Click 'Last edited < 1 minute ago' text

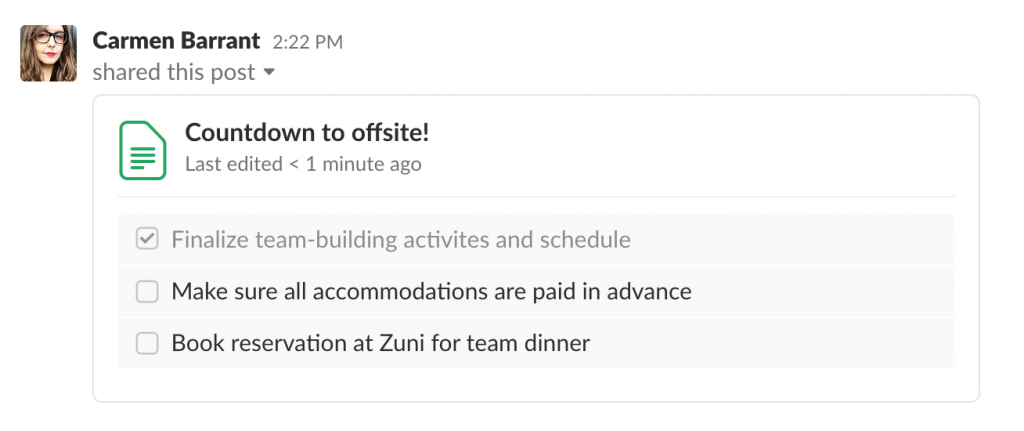coord(303,164)
